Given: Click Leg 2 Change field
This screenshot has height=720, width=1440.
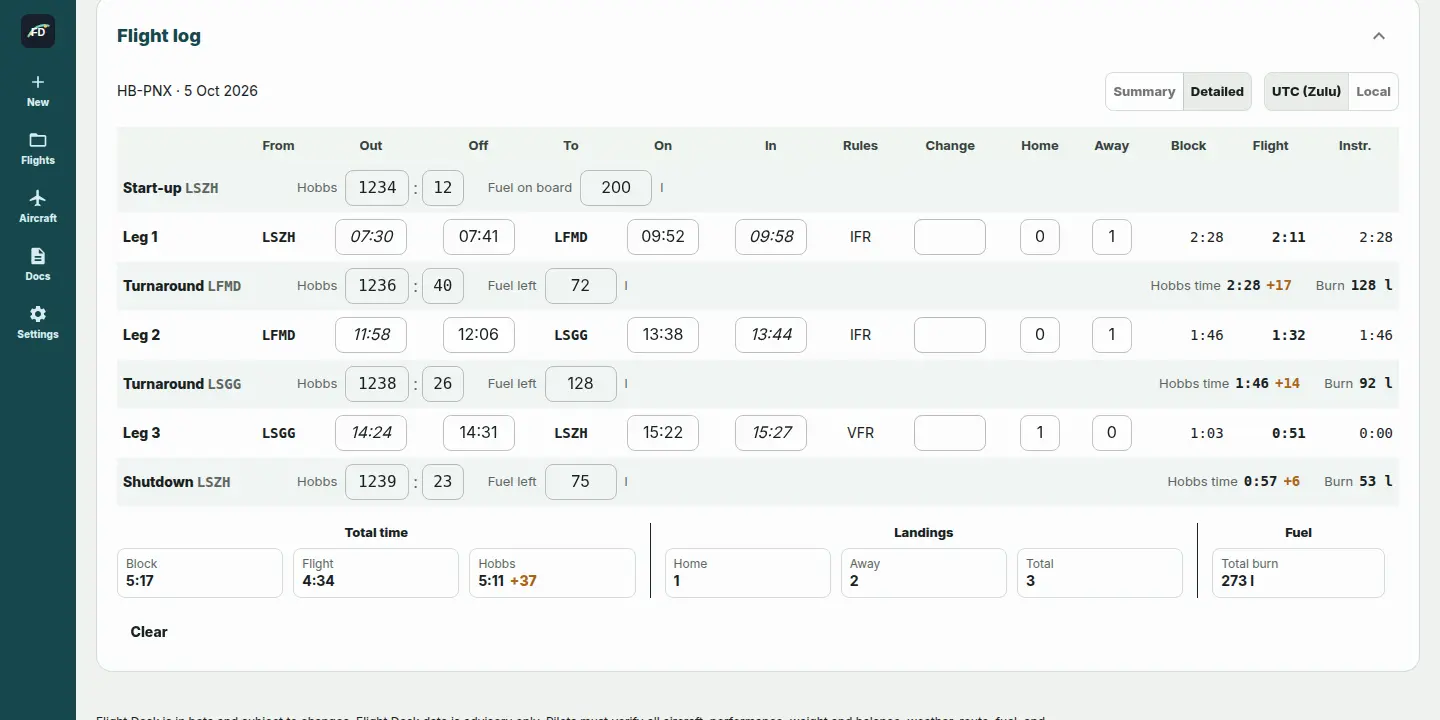Looking at the screenshot, I should (x=950, y=335).
